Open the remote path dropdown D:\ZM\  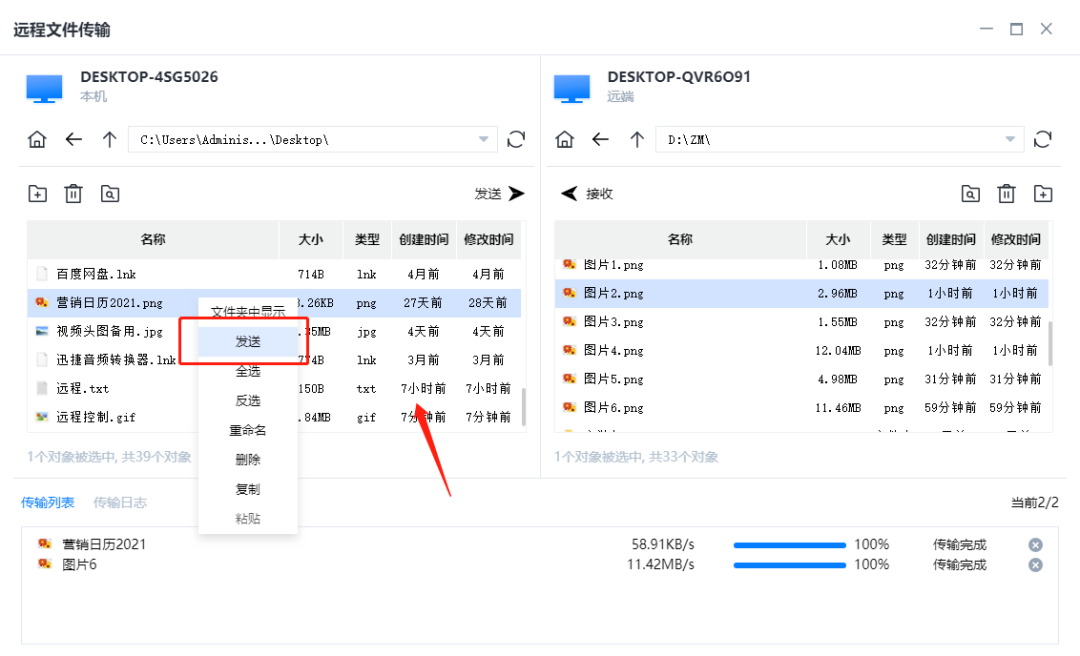(1010, 139)
